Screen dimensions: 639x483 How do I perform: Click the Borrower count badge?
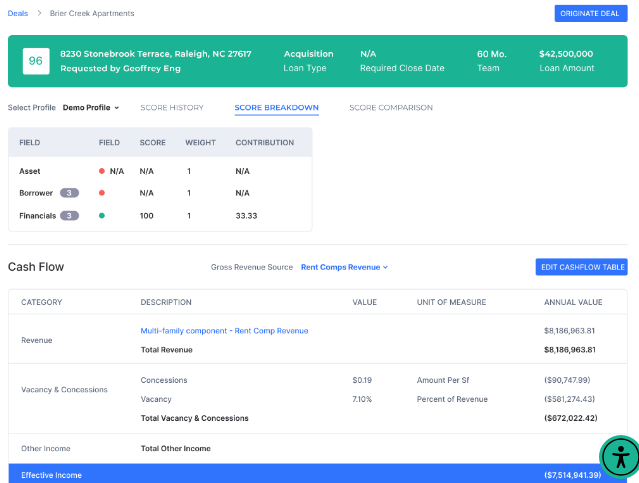(x=69, y=193)
